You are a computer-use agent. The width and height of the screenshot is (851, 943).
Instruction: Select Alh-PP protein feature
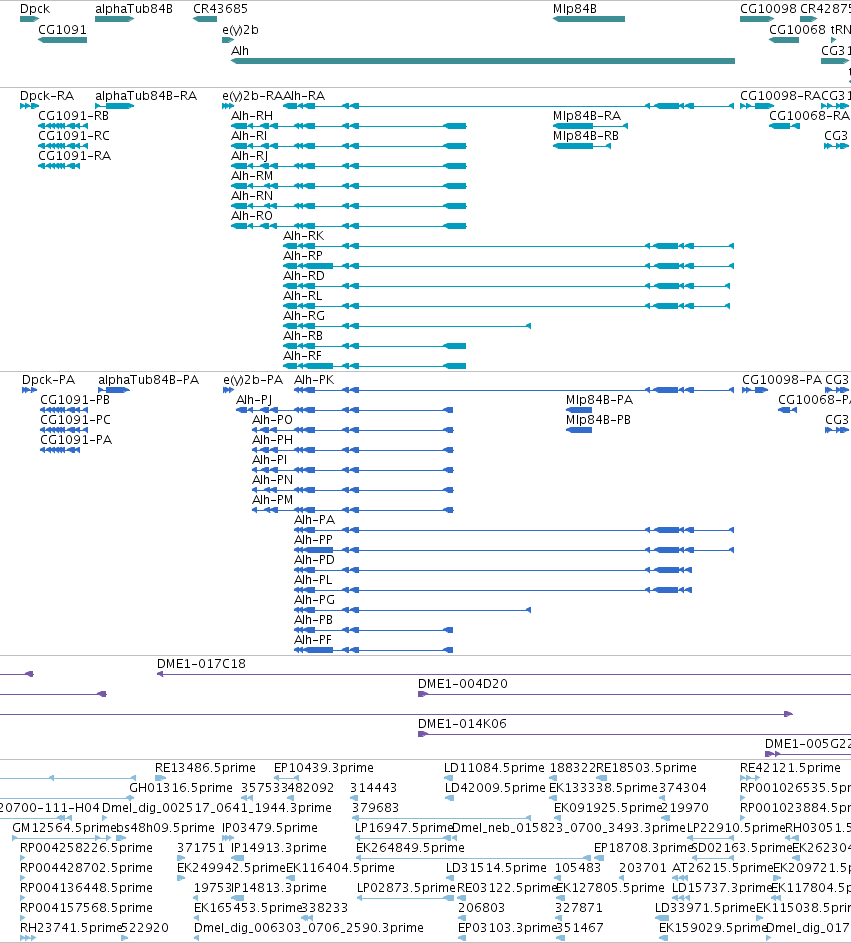[514, 550]
